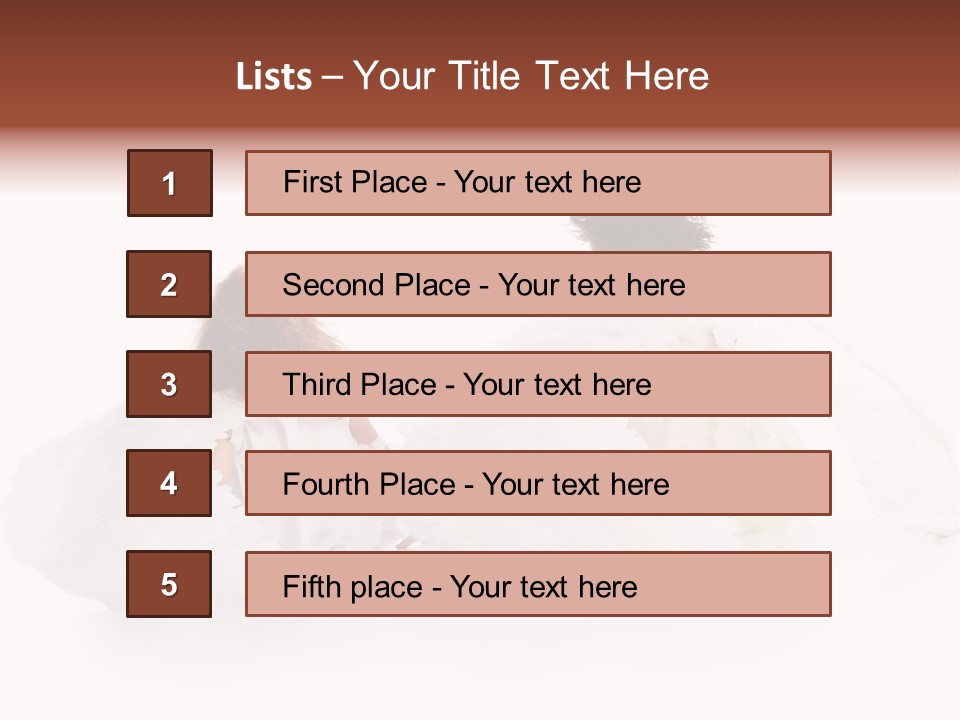Click the bold word 'Lists' in the title
This screenshot has width=960, height=720.
(274, 76)
